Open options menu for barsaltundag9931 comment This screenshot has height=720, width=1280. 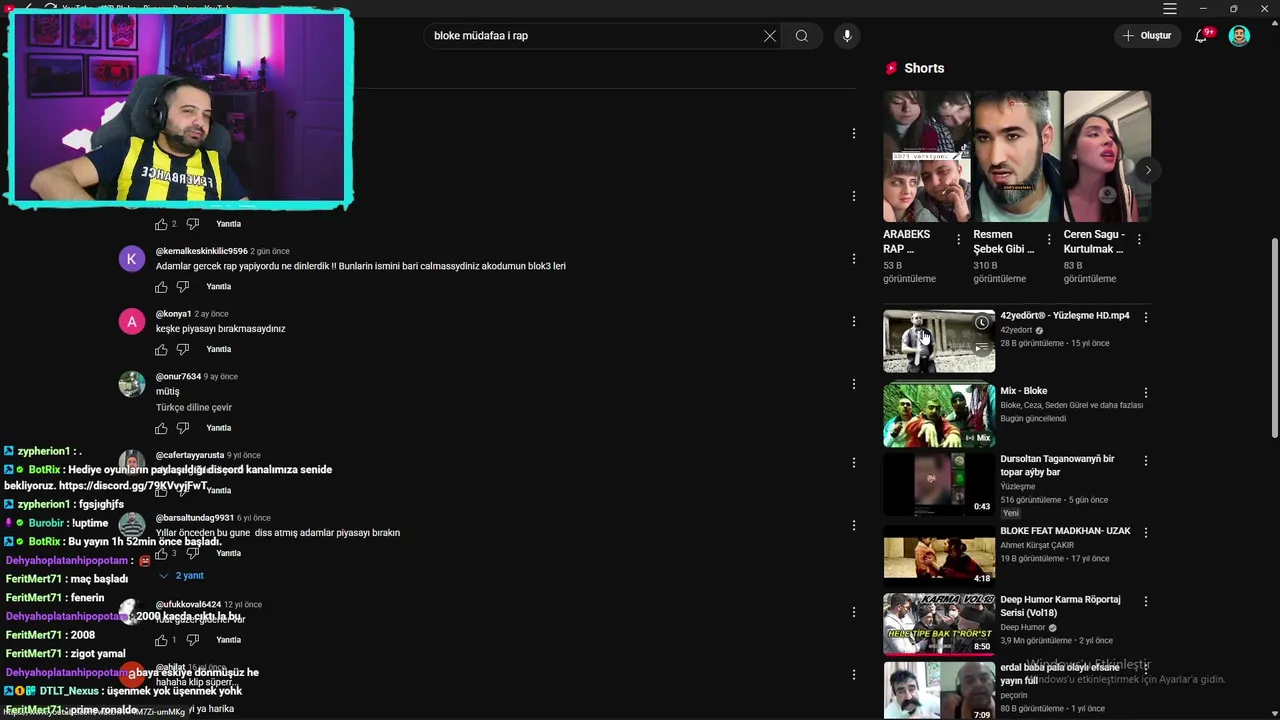coord(854,526)
